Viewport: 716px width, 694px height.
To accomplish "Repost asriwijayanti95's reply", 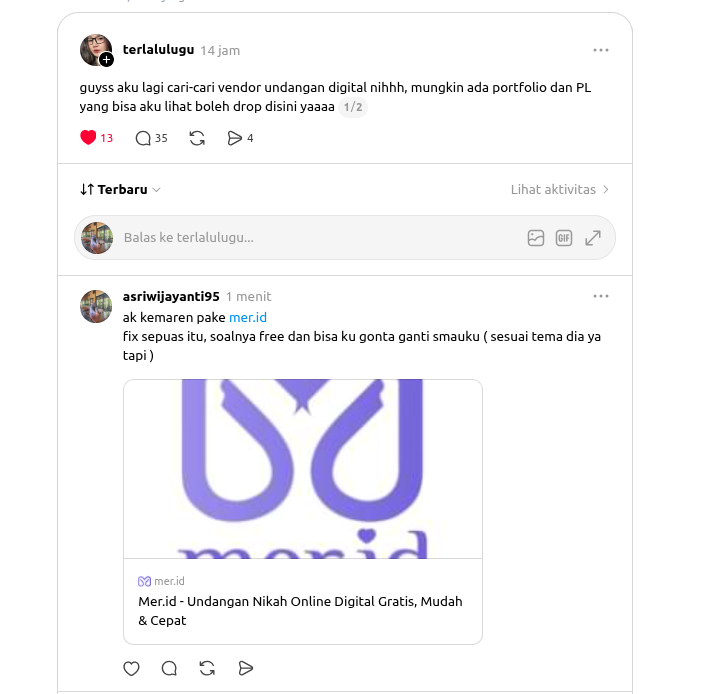I will [207, 668].
